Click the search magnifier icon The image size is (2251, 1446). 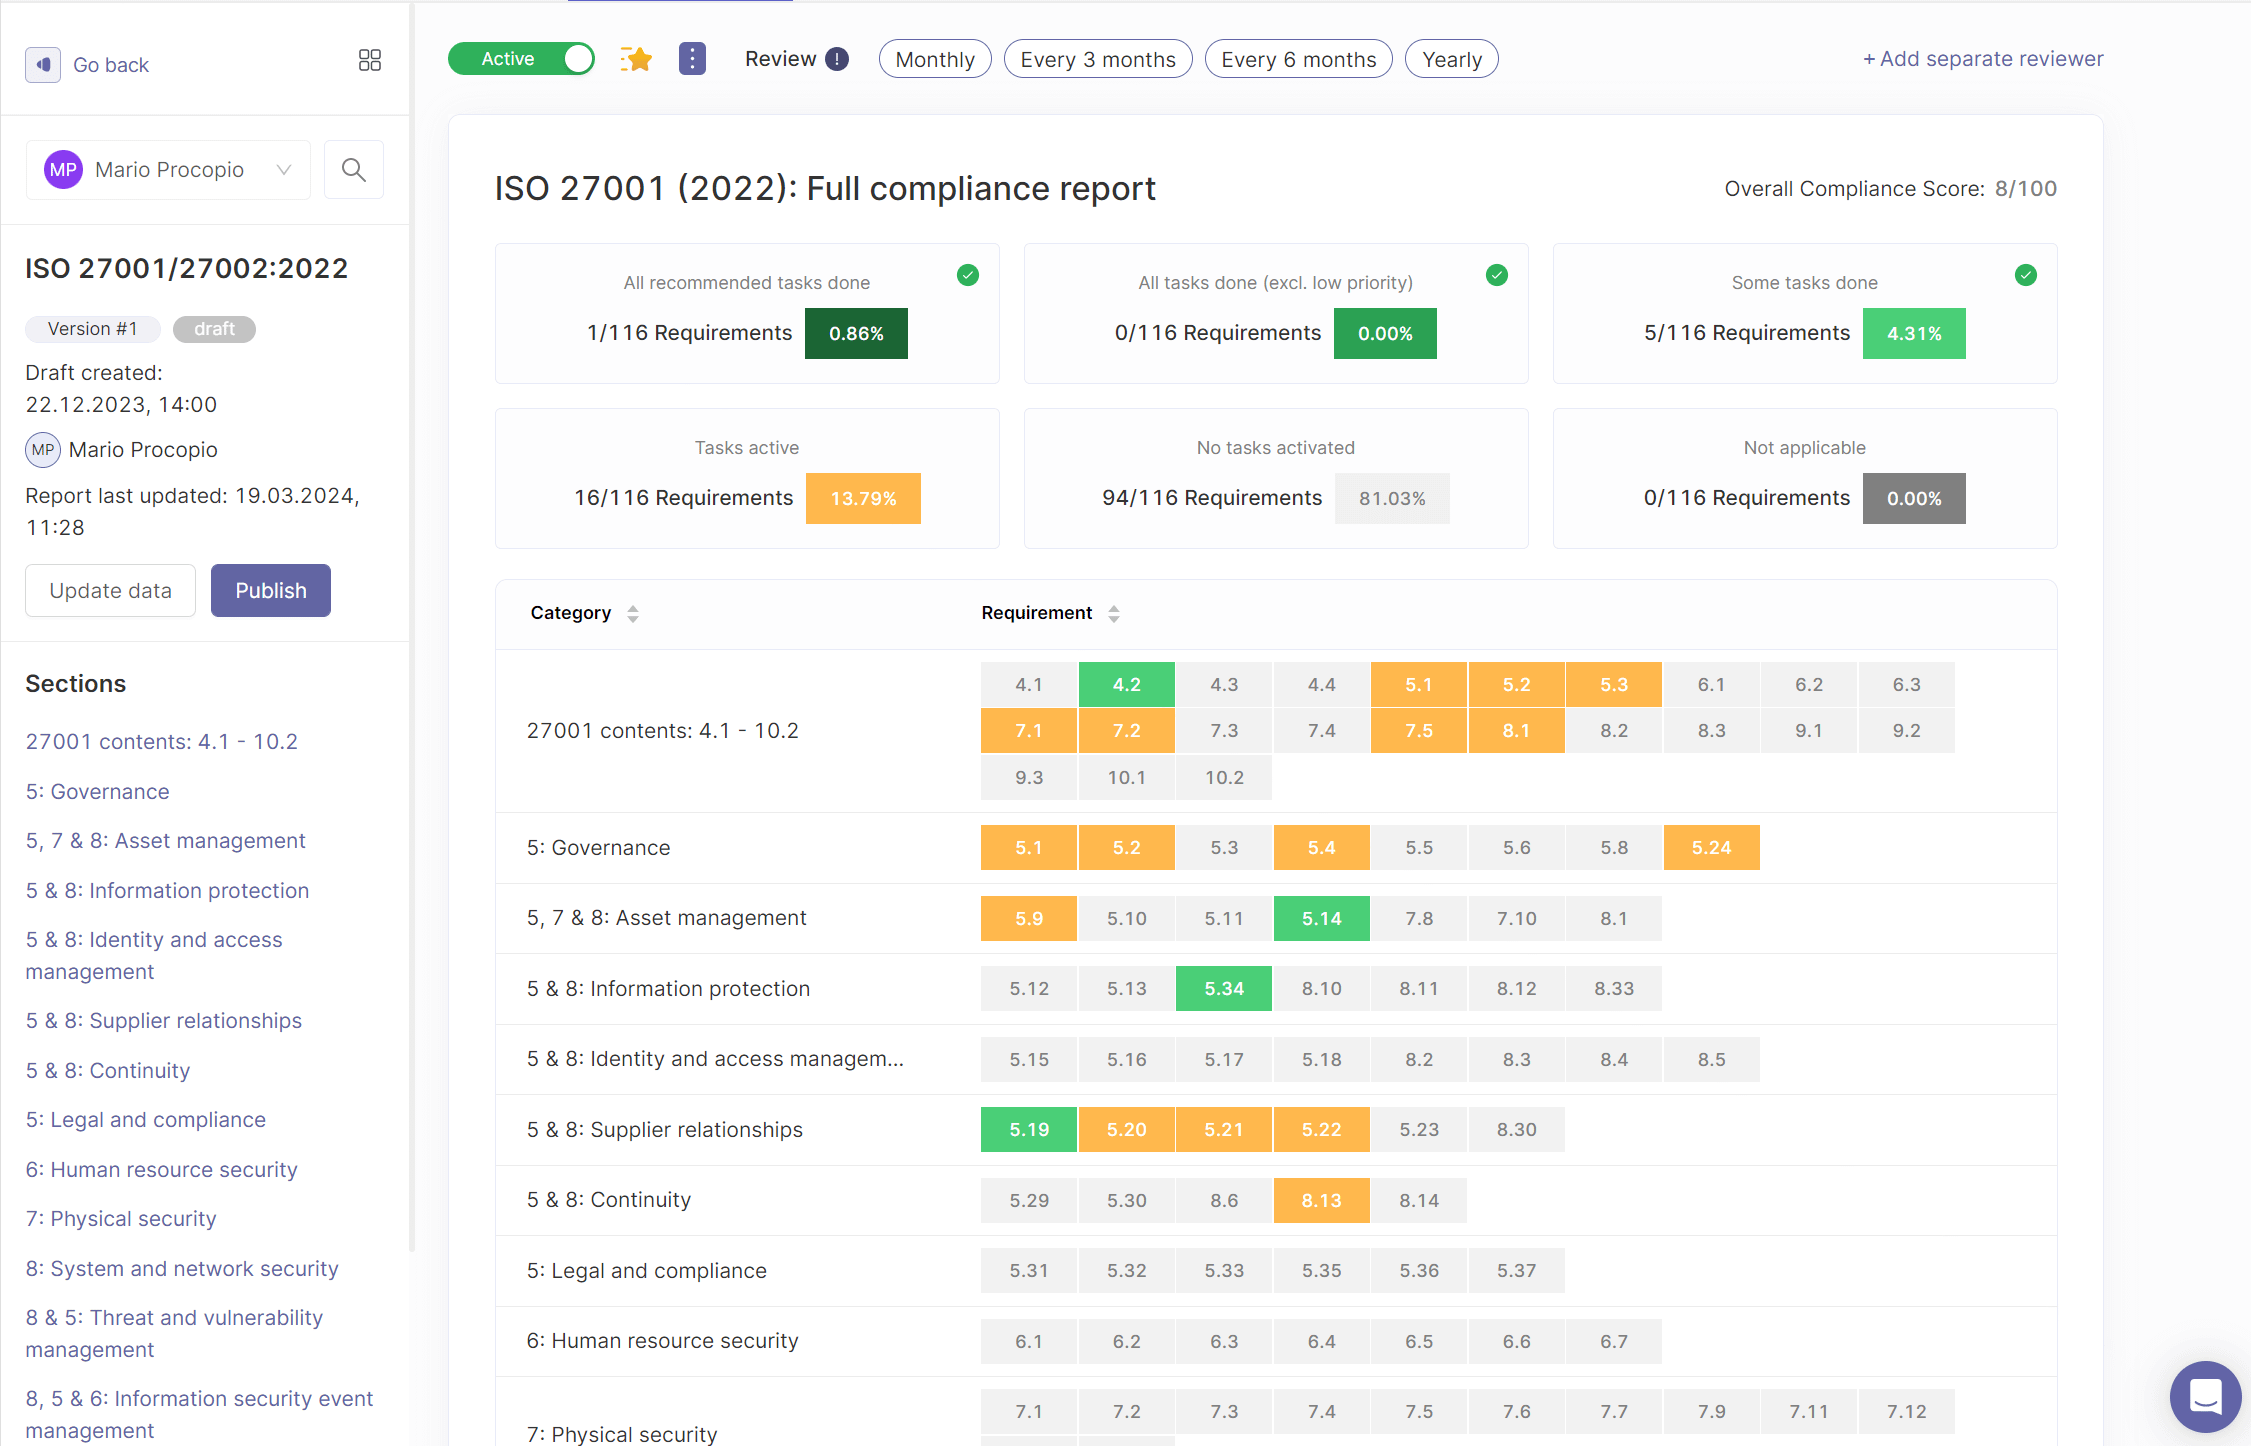point(354,170)
